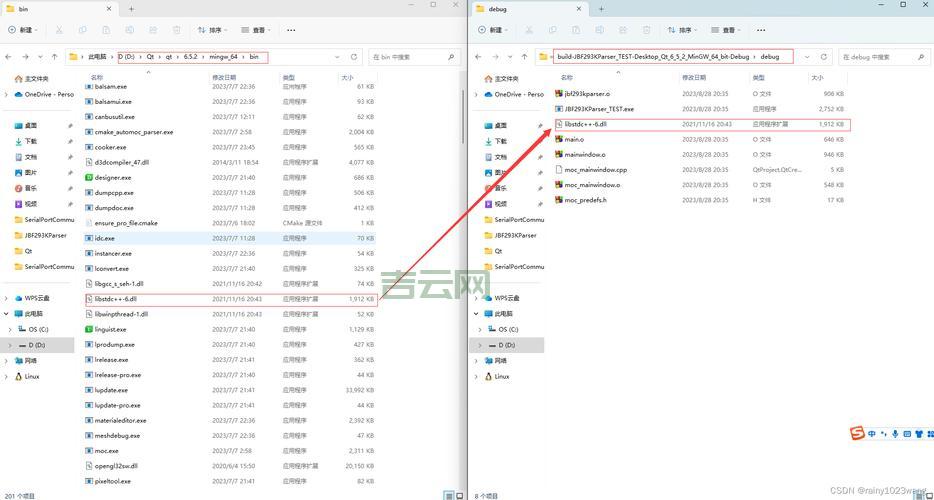Expand OS (C:) in the bin window sidebar
The image size is (934, 500).
tap(10, 330)
